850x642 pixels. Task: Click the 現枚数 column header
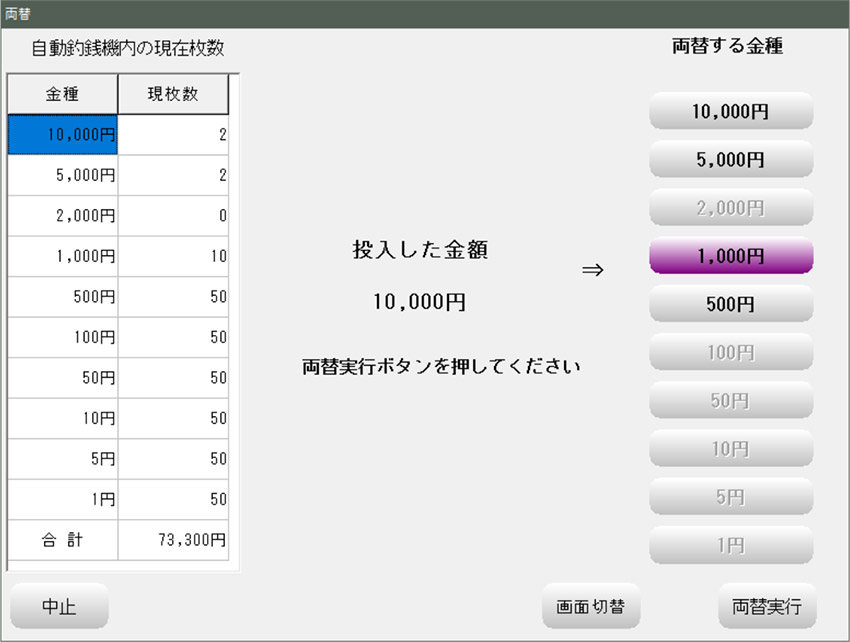[x=173, y=95]
